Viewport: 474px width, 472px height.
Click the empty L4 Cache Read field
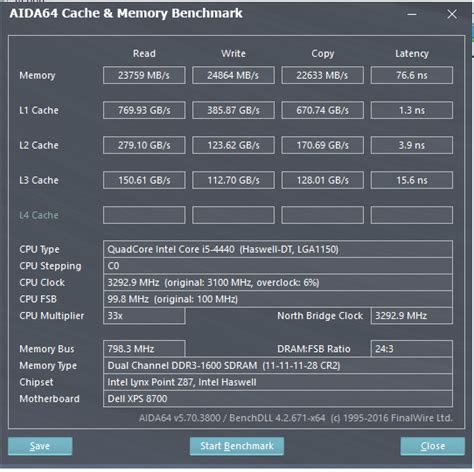[144, 215]
